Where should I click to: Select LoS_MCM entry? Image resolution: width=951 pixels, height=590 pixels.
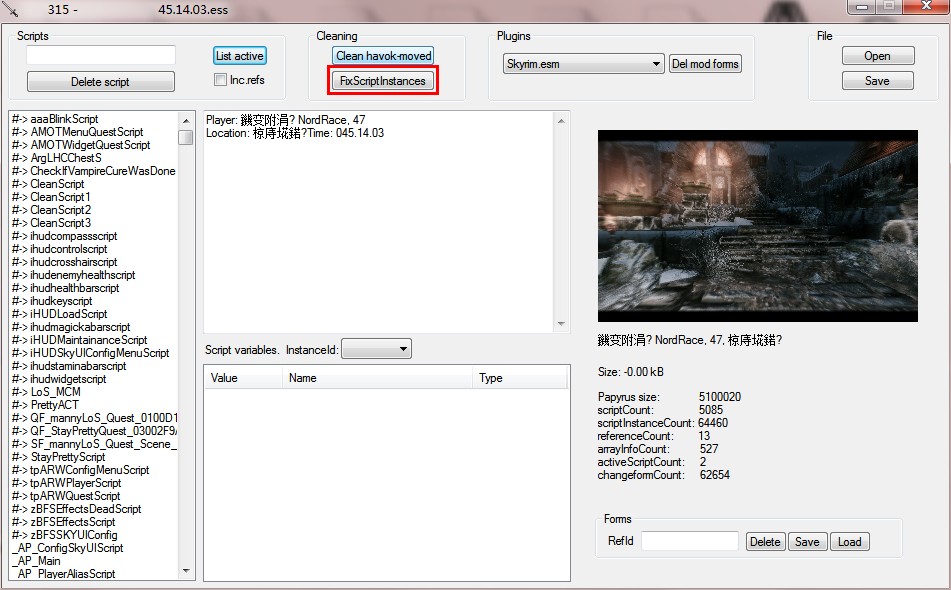click(x=46, y=392)
